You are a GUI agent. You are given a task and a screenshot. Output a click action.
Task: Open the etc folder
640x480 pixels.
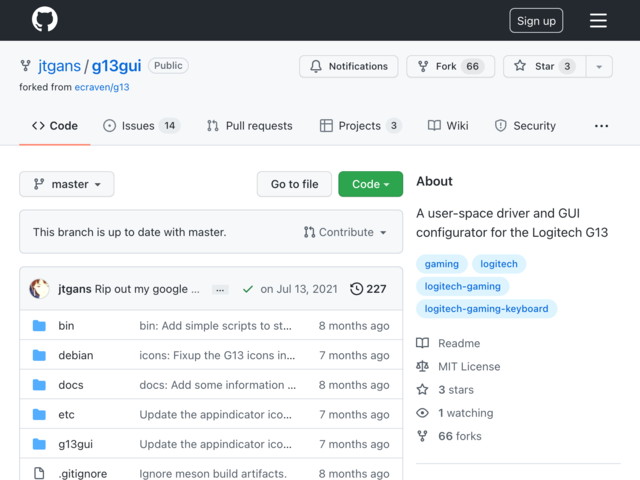point(66,414)
